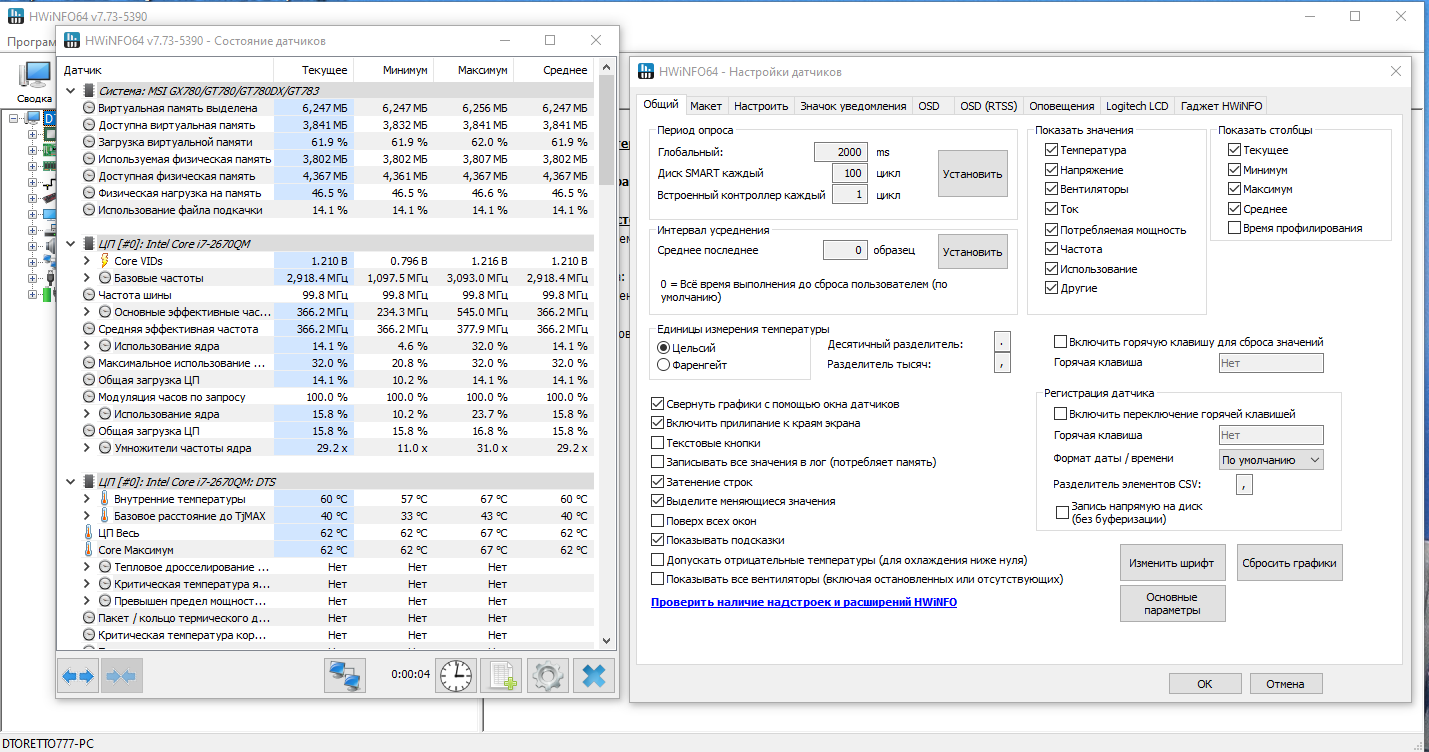Open the remote center network computers icon
The image size is (1429, 752).
click(345, 676)
